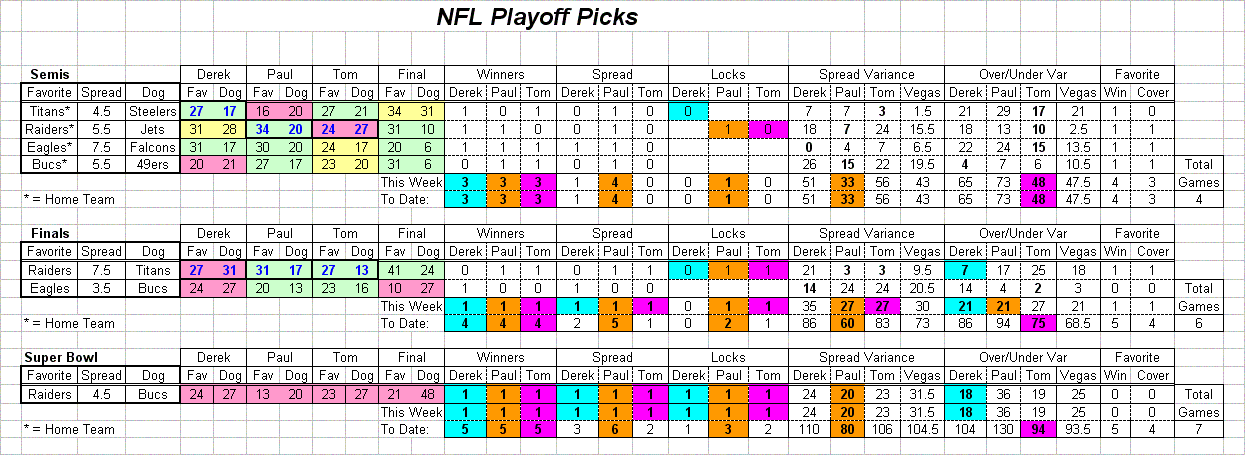Screen dimensions: 1245x455
Task: Click the NFL Playoff Picks title
Action: click(537, 18)
